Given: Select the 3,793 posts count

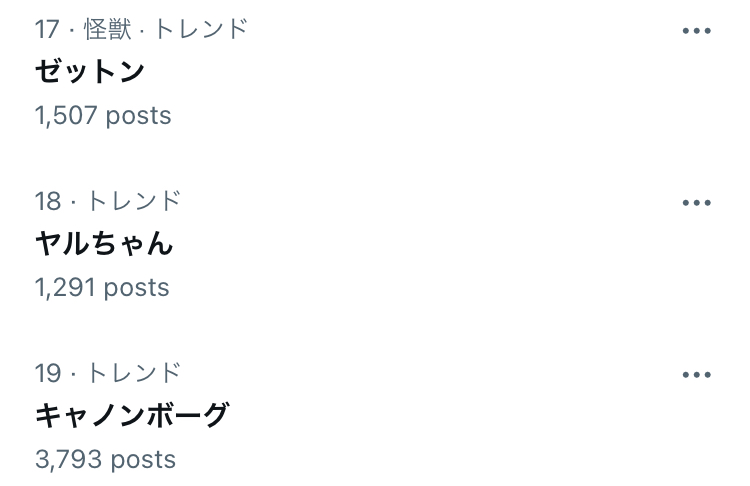Looking at the screenshot, I should pos(105,460).
